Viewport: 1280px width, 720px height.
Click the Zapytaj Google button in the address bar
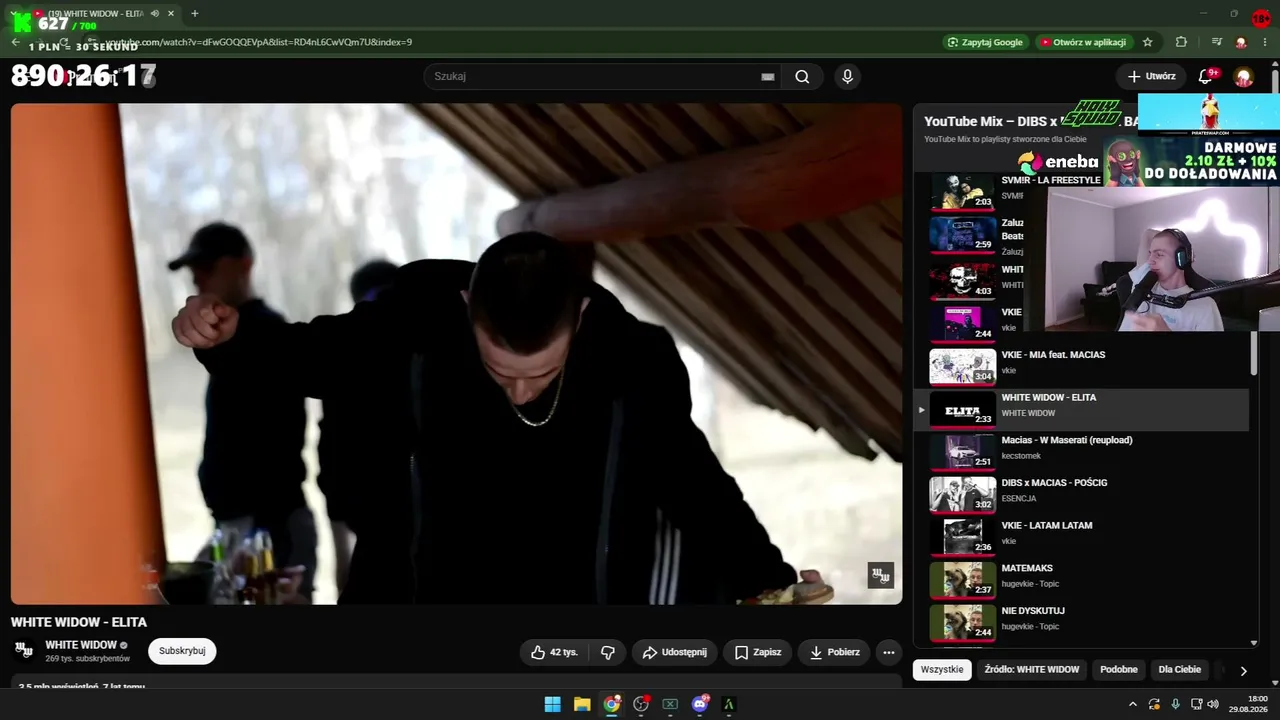pyautogui.click(x=985, y=42)
